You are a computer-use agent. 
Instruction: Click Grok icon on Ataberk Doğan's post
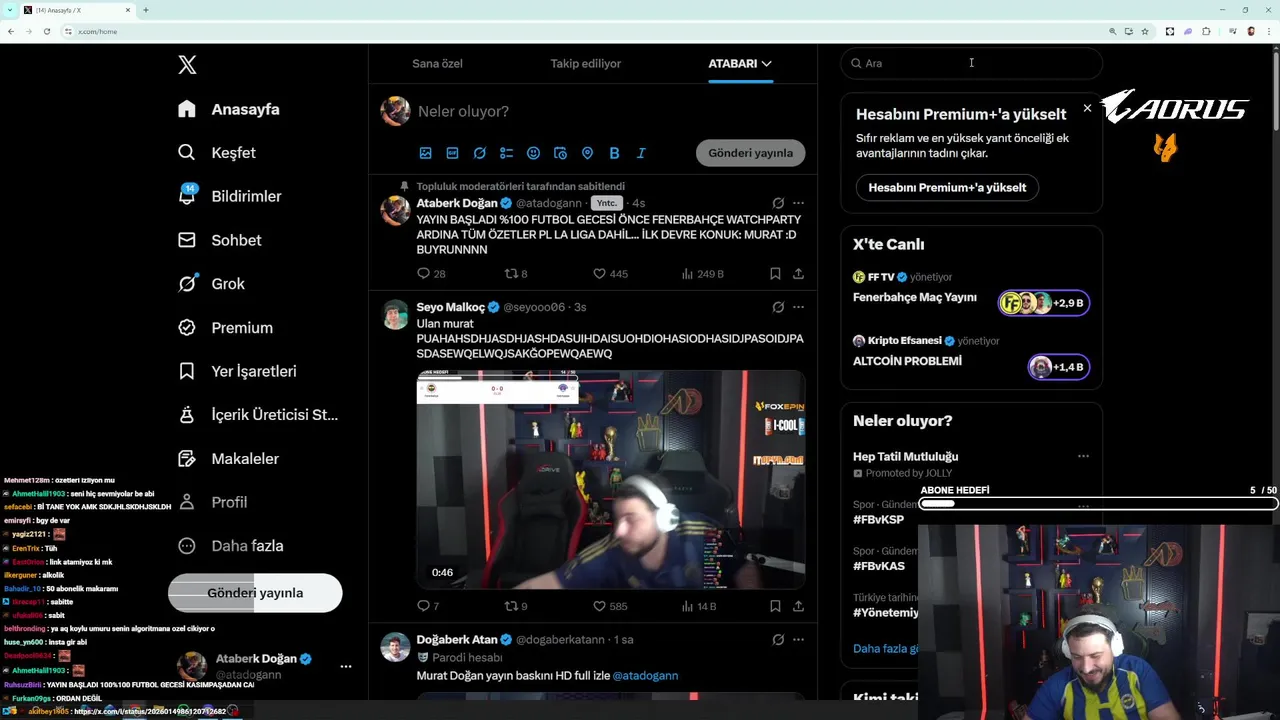[778, 203]
